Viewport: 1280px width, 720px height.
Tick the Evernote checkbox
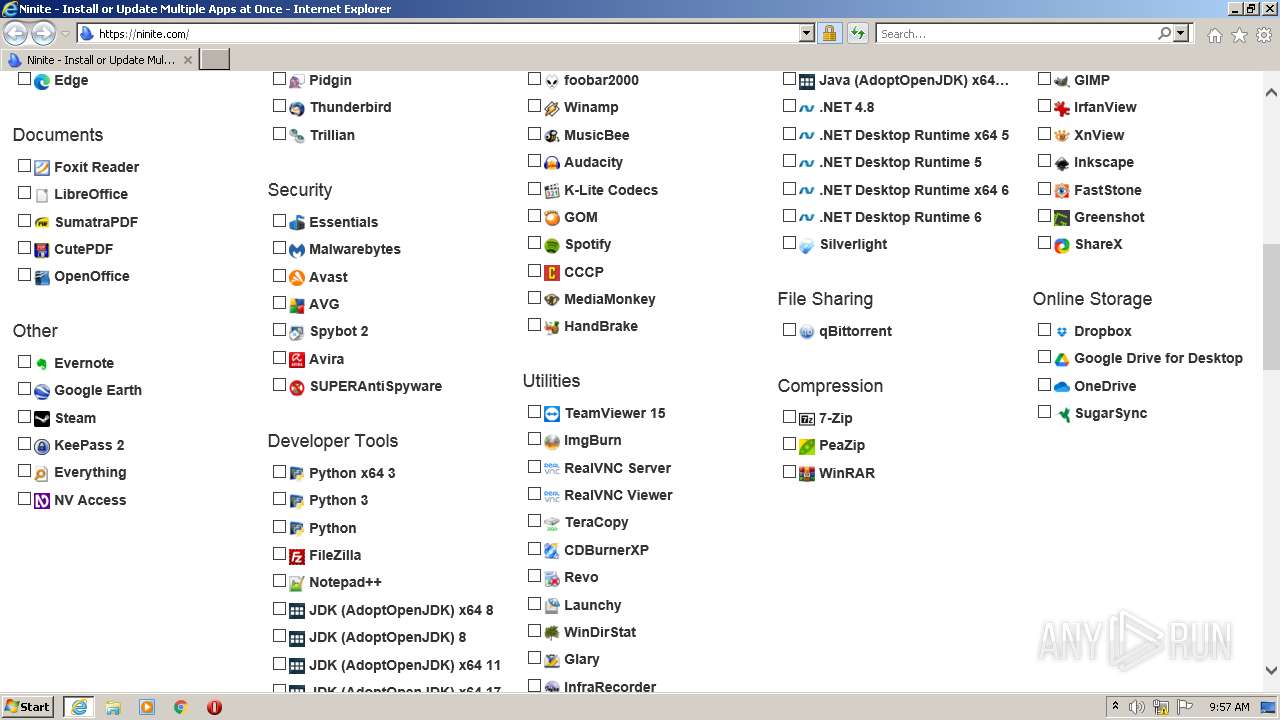pos(24,362)
